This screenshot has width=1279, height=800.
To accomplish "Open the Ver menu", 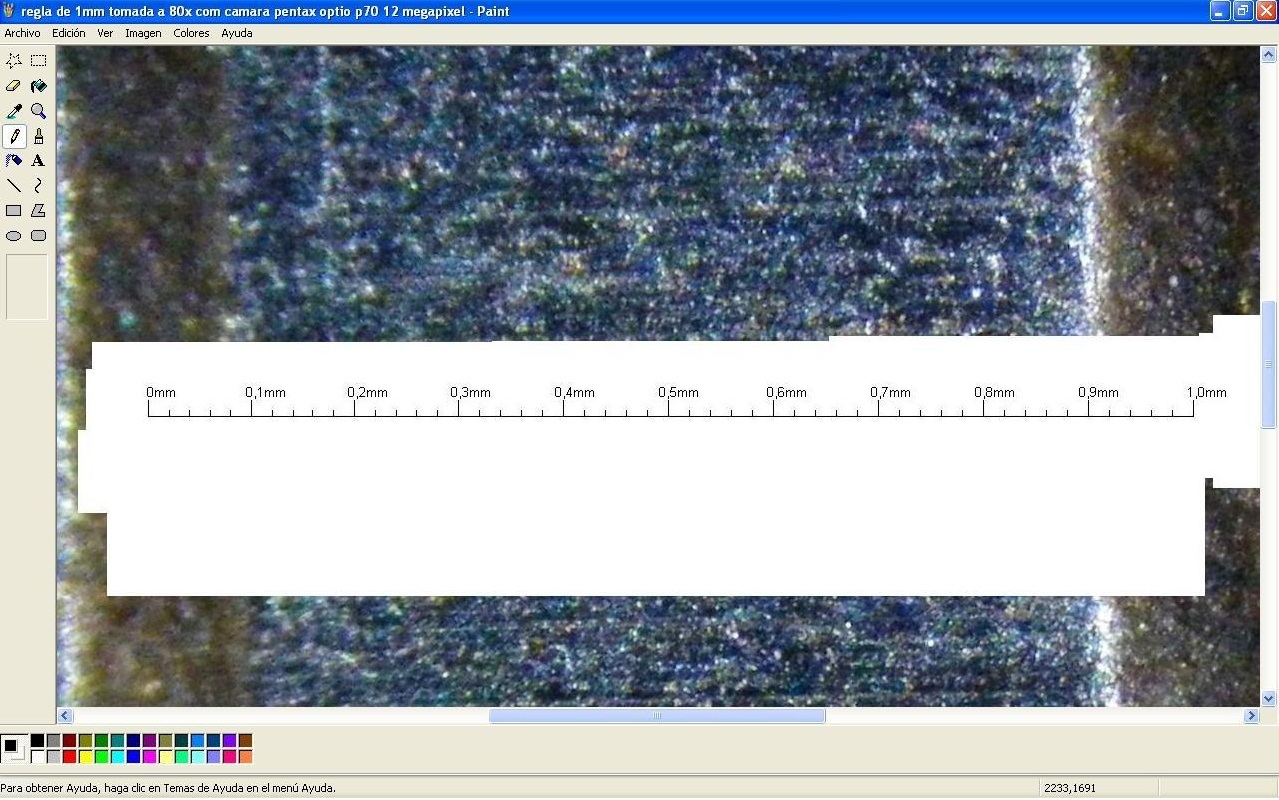I will (x=105, y=33).
